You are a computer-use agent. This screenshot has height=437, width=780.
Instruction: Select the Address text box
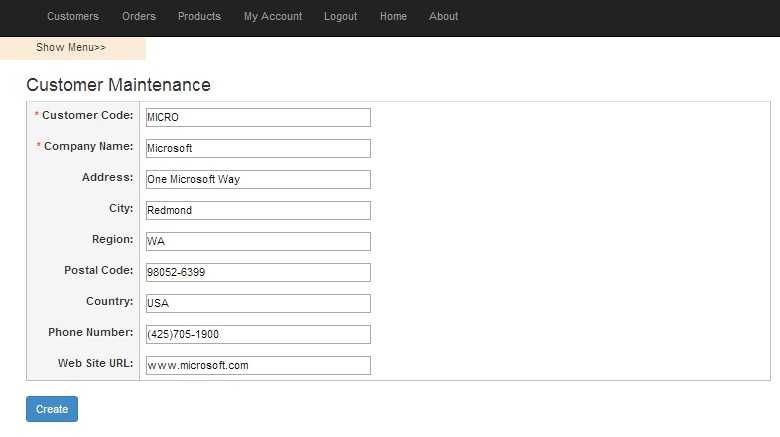coord(258,179)
